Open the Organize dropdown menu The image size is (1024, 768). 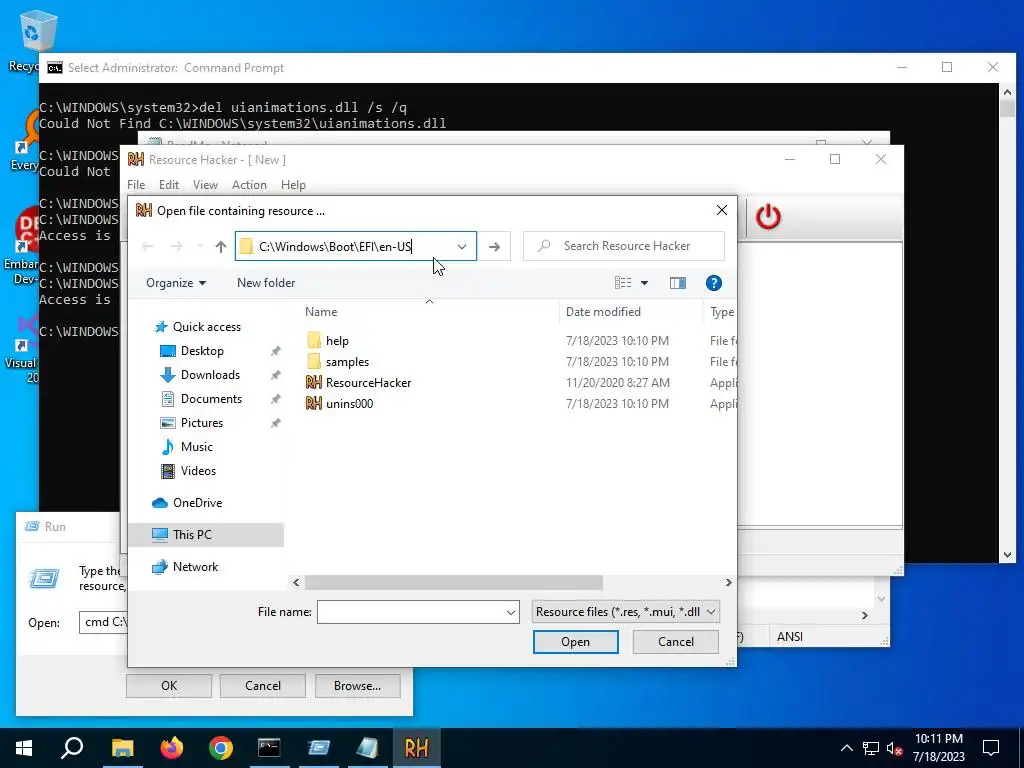click(176, 283)
